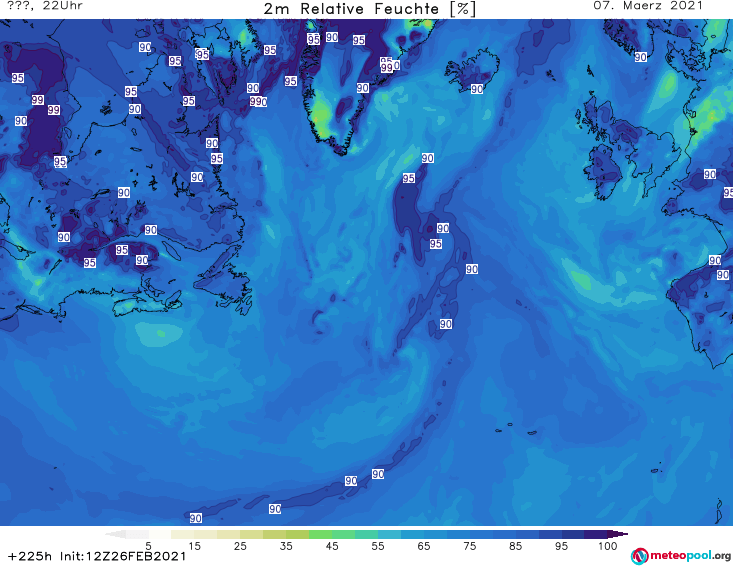Screen dimensions: 733x566
Task: Click the legend value "5"
Action: coord(148,546)
